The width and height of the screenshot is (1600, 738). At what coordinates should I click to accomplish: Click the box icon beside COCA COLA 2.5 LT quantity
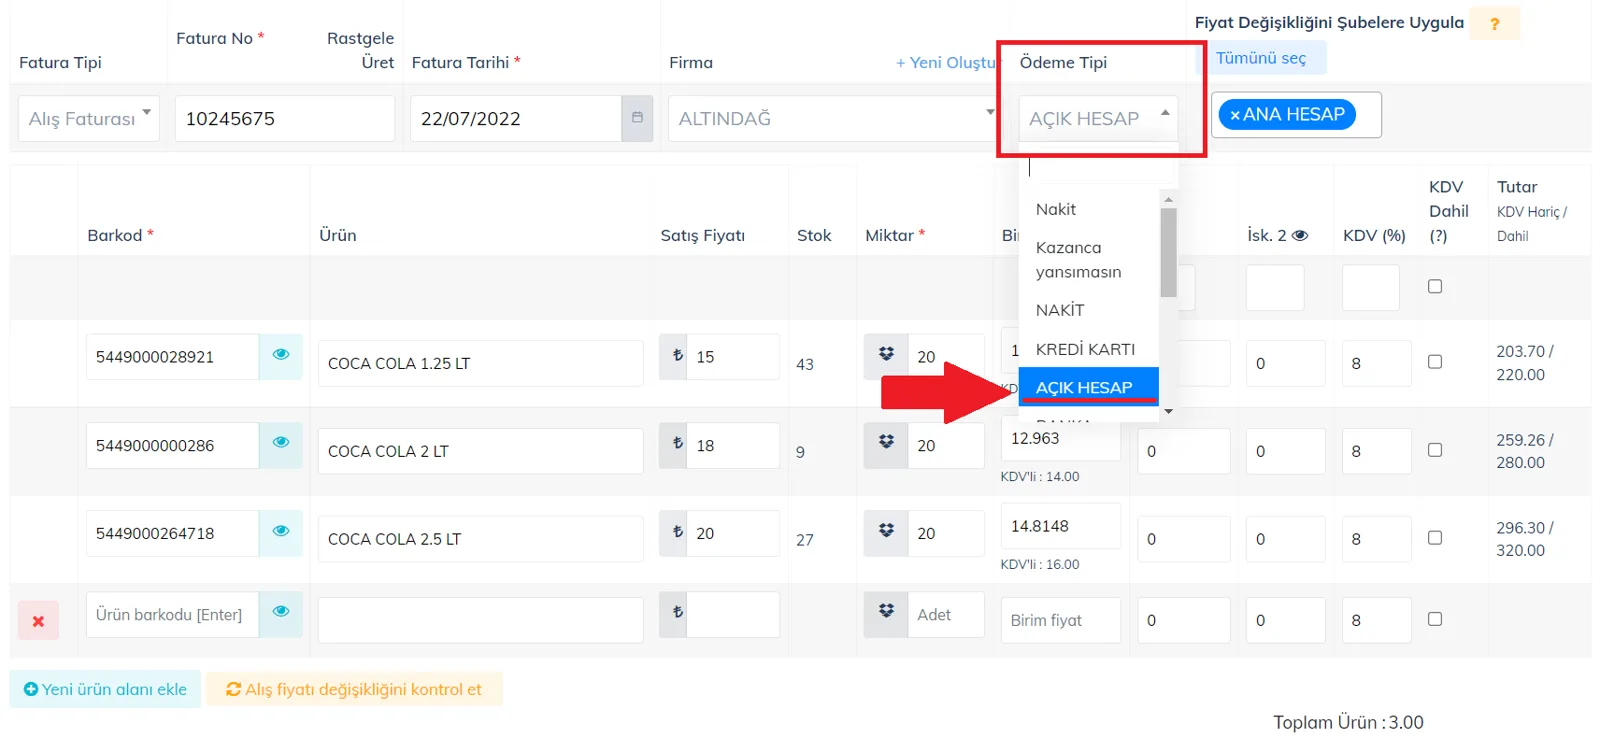coord(886,531)
